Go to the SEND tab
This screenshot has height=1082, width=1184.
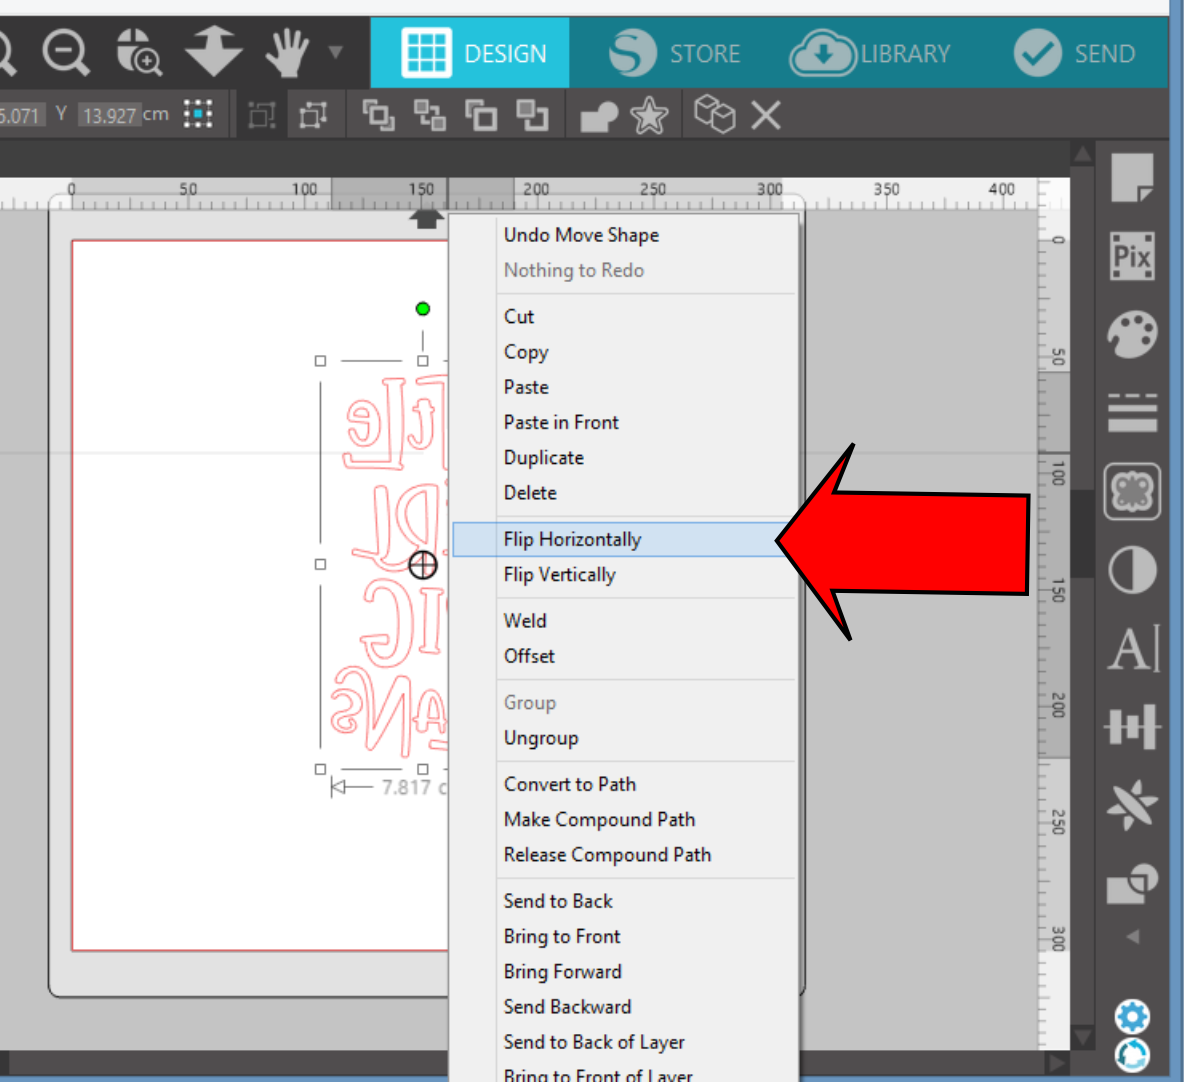coord(1075,53)
